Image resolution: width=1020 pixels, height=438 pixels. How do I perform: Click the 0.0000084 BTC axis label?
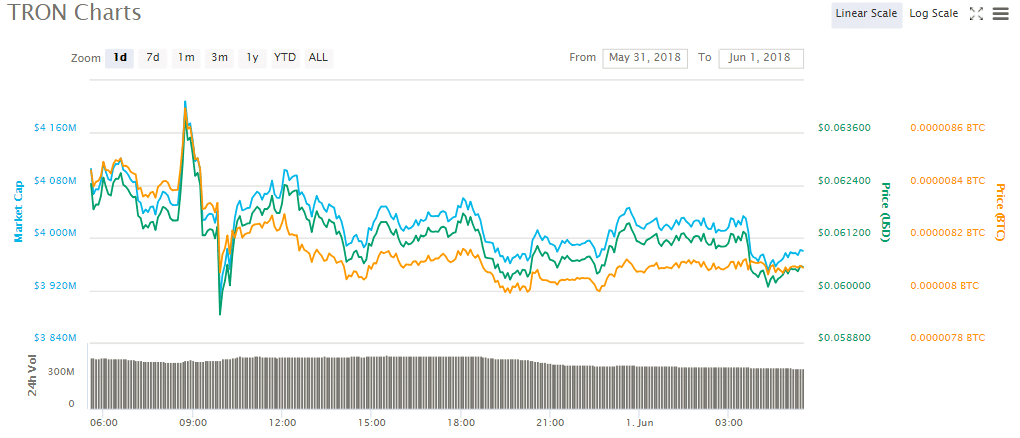(x=948, y=180)
